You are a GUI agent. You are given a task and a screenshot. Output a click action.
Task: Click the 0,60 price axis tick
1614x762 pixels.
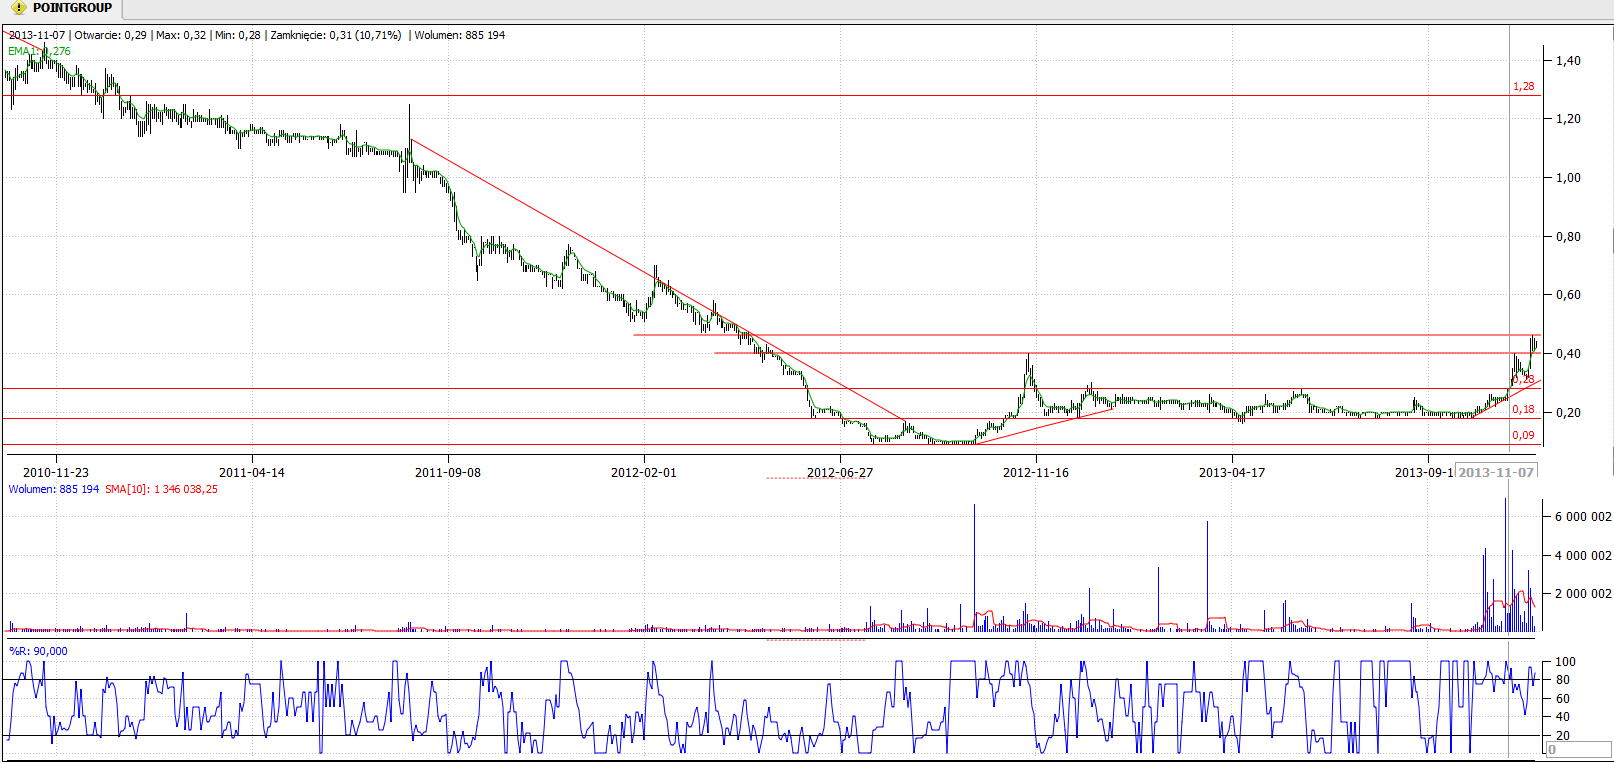click(x=1568, y=294)
